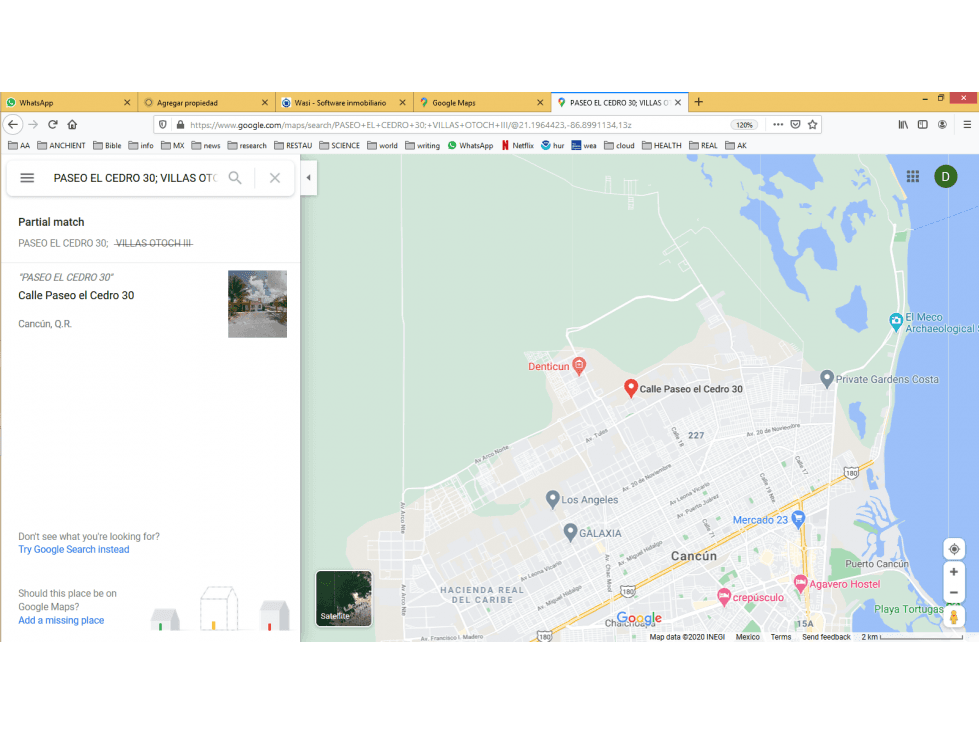Screen dimensions: 979x734
Task: Open the REAL bookmarks folder
Action: click(703, 145)
